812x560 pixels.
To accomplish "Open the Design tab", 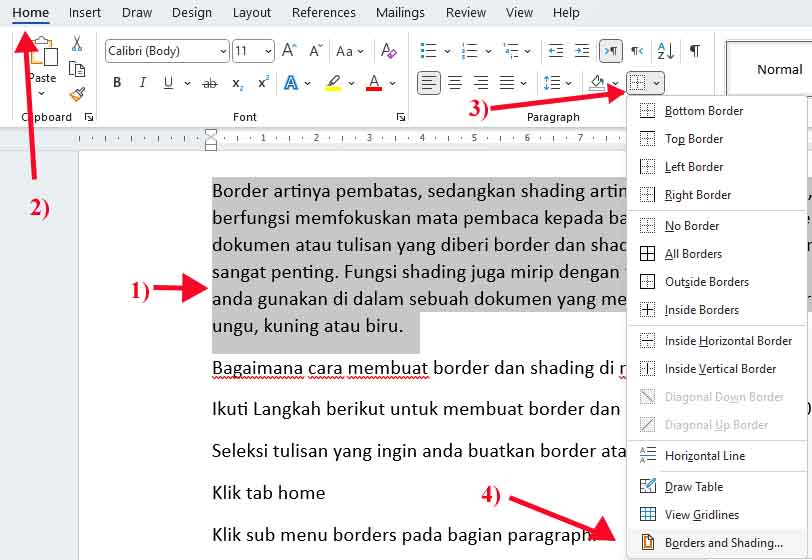I will coord(192,12).
